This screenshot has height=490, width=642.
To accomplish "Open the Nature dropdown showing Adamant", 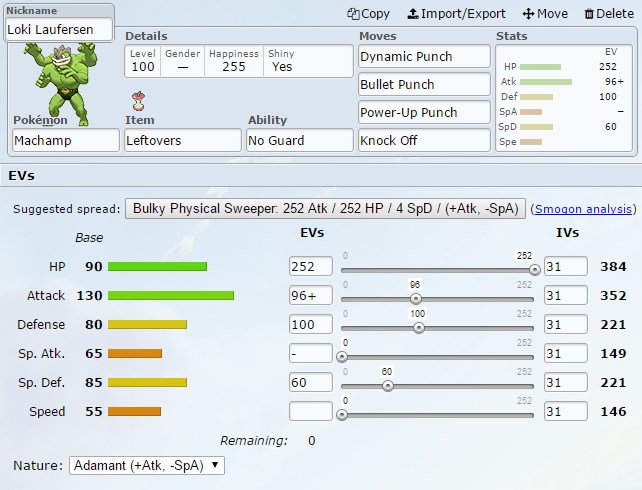I will 147,465.
